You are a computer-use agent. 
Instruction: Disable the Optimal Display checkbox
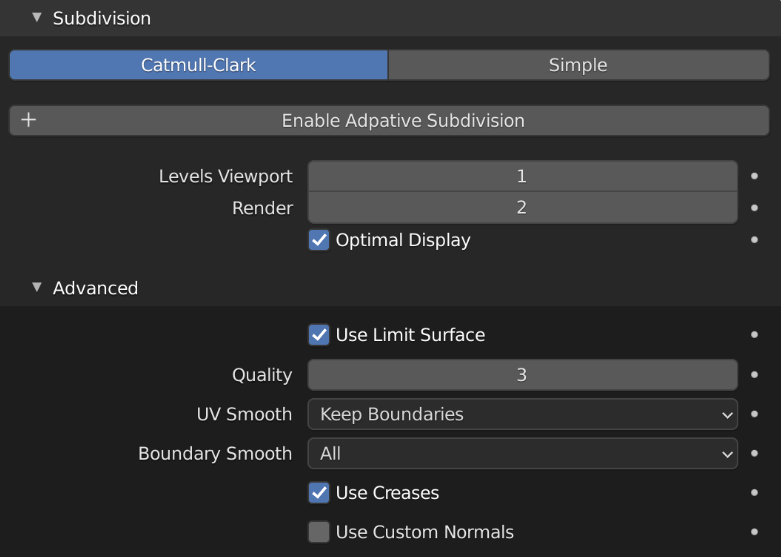(x=319, y=240)
